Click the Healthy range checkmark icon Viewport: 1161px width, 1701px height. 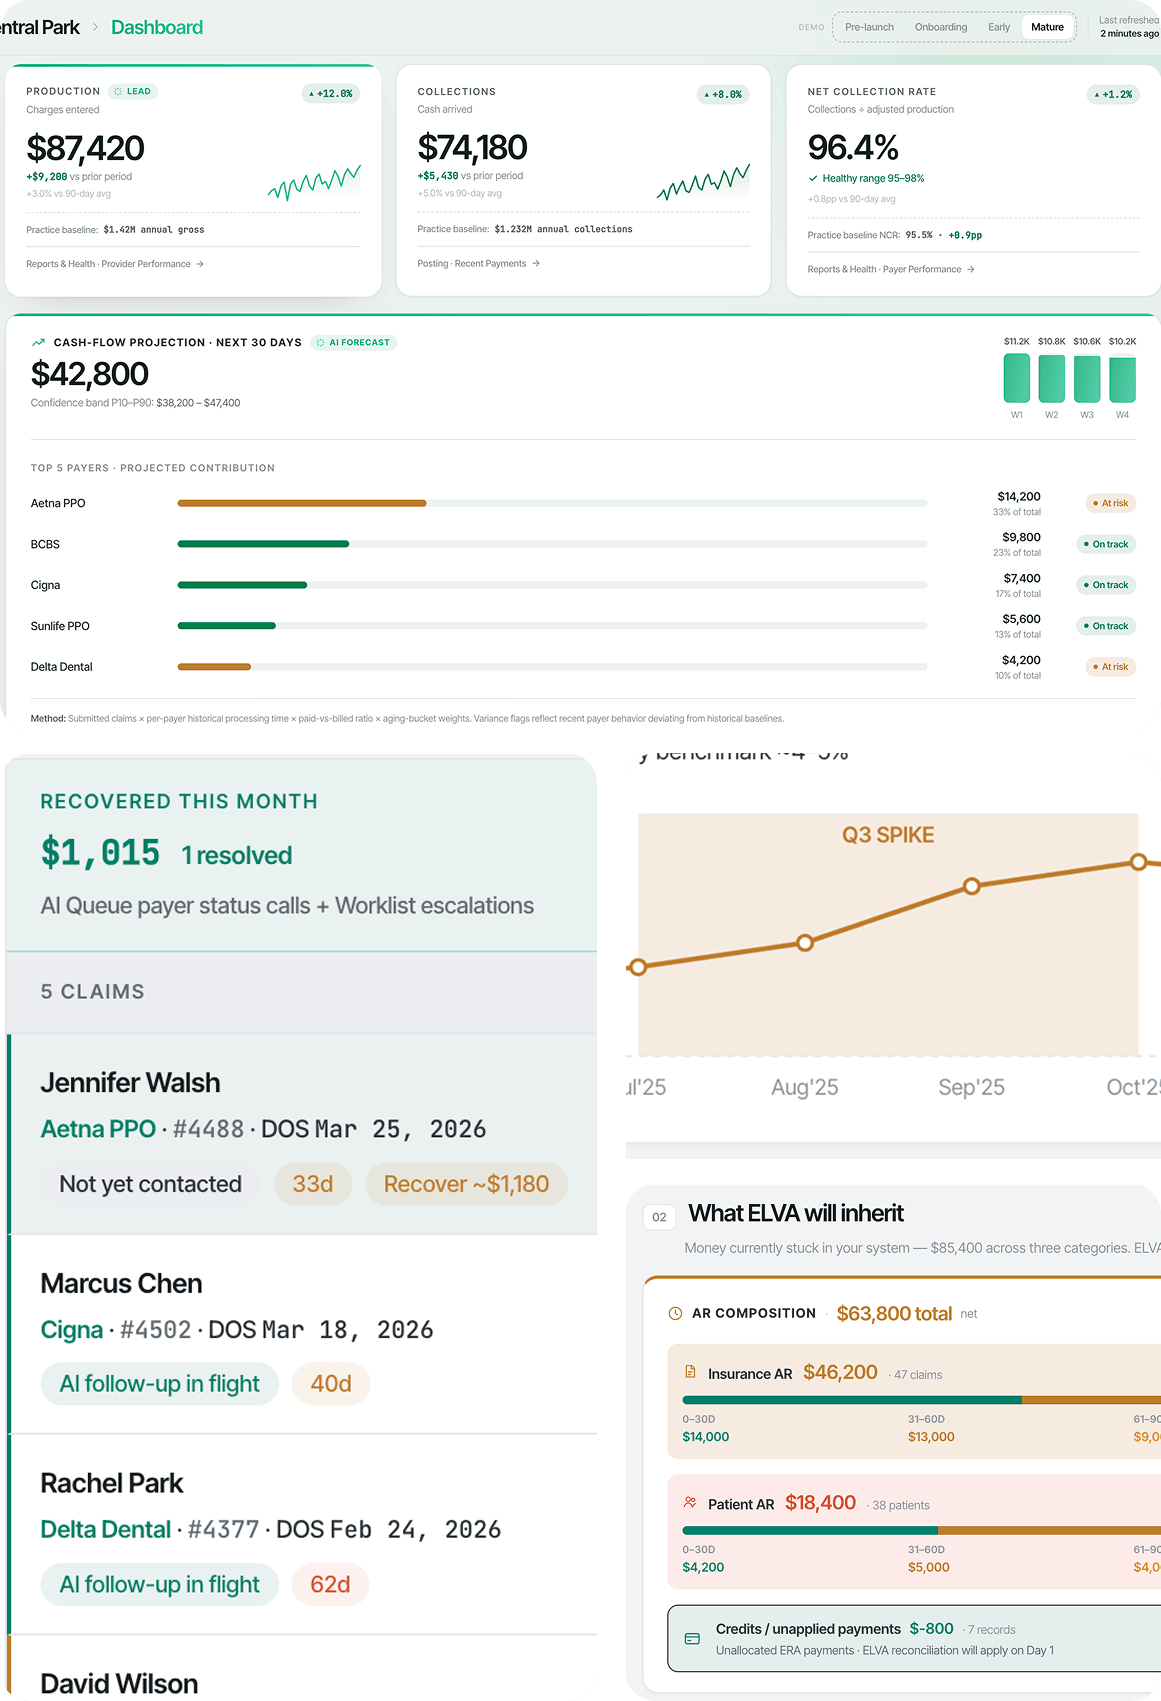(x=813, y=178)
